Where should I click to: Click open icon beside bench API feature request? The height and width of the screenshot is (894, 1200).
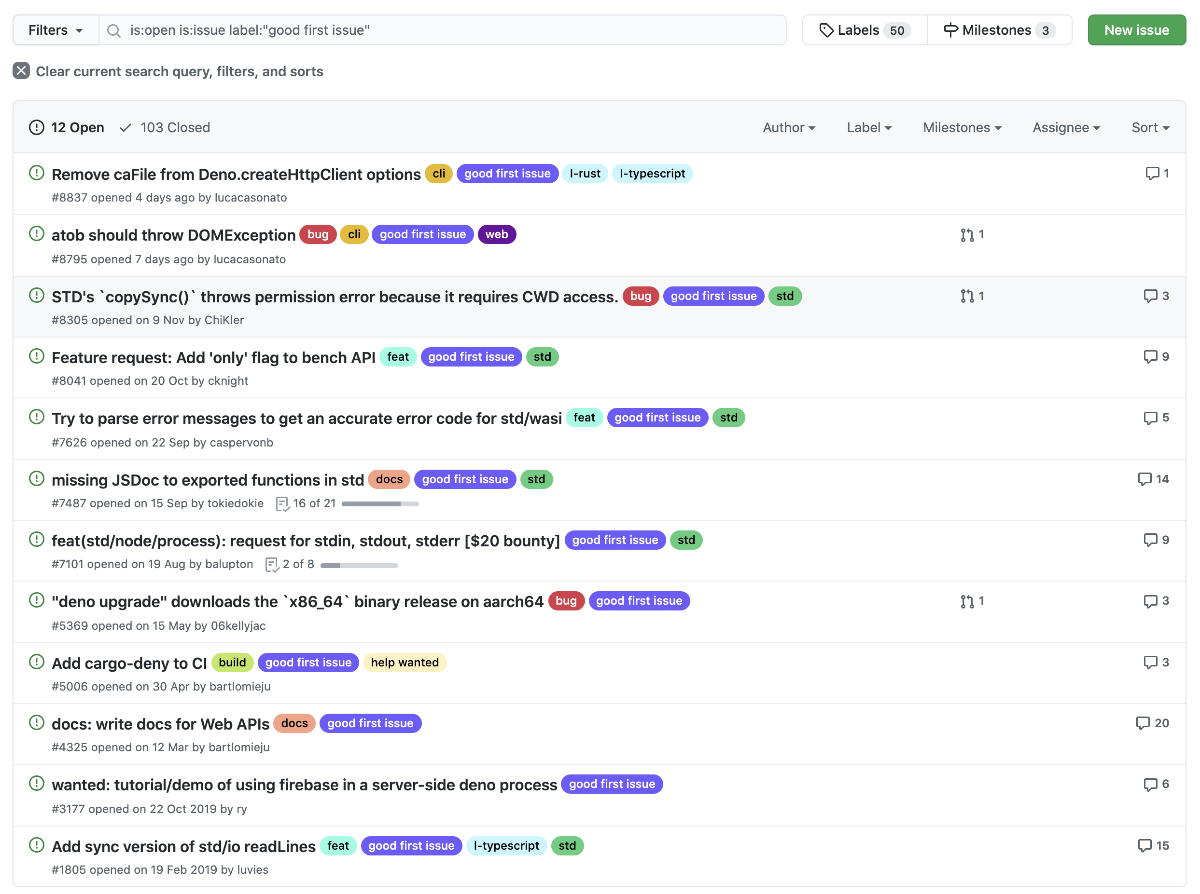pyautogui.click(x=37, y=357)
